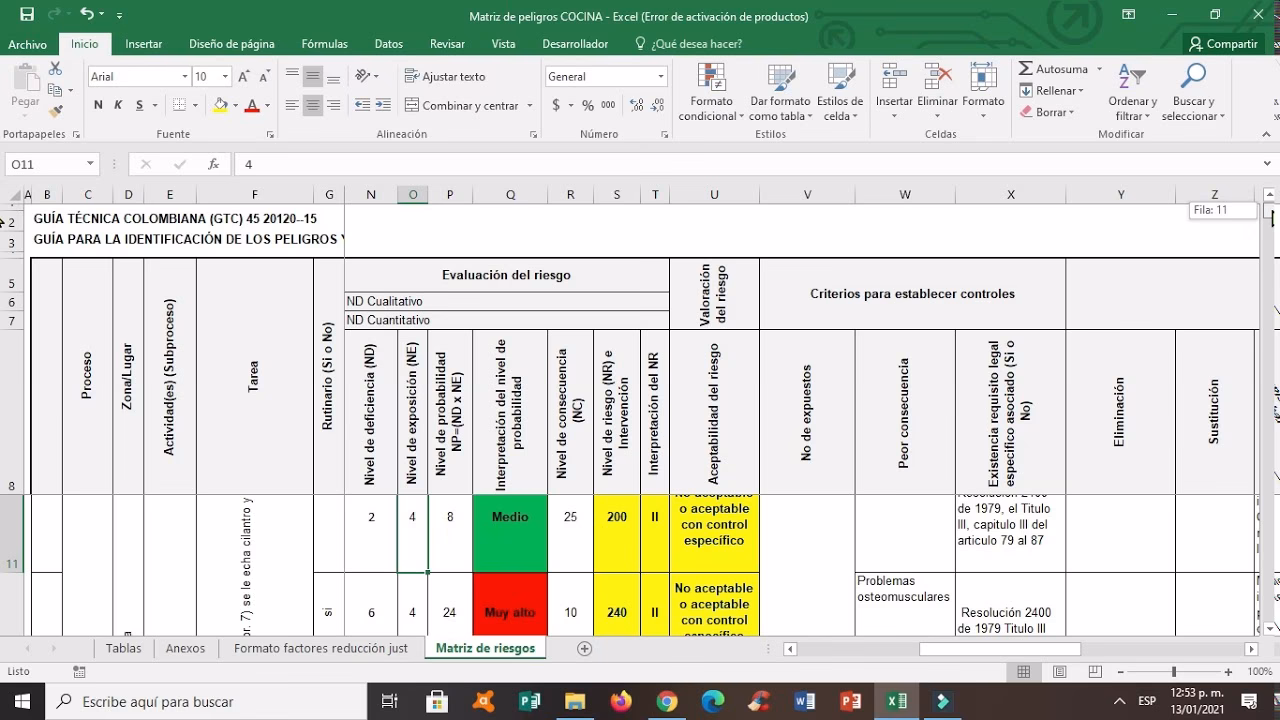The width and height of the screenshot is (1280, 720).
Task: Click the Insertar celdas icon
Action: (894, 78)
